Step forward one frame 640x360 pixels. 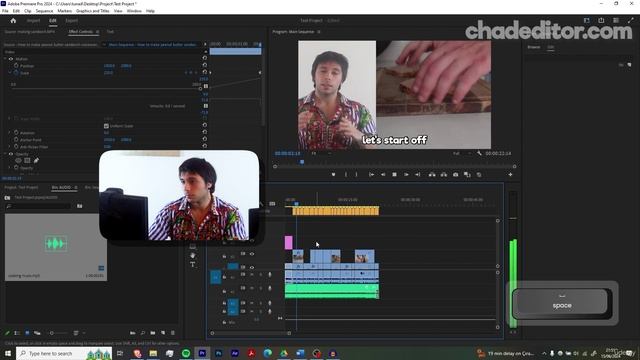406,175
